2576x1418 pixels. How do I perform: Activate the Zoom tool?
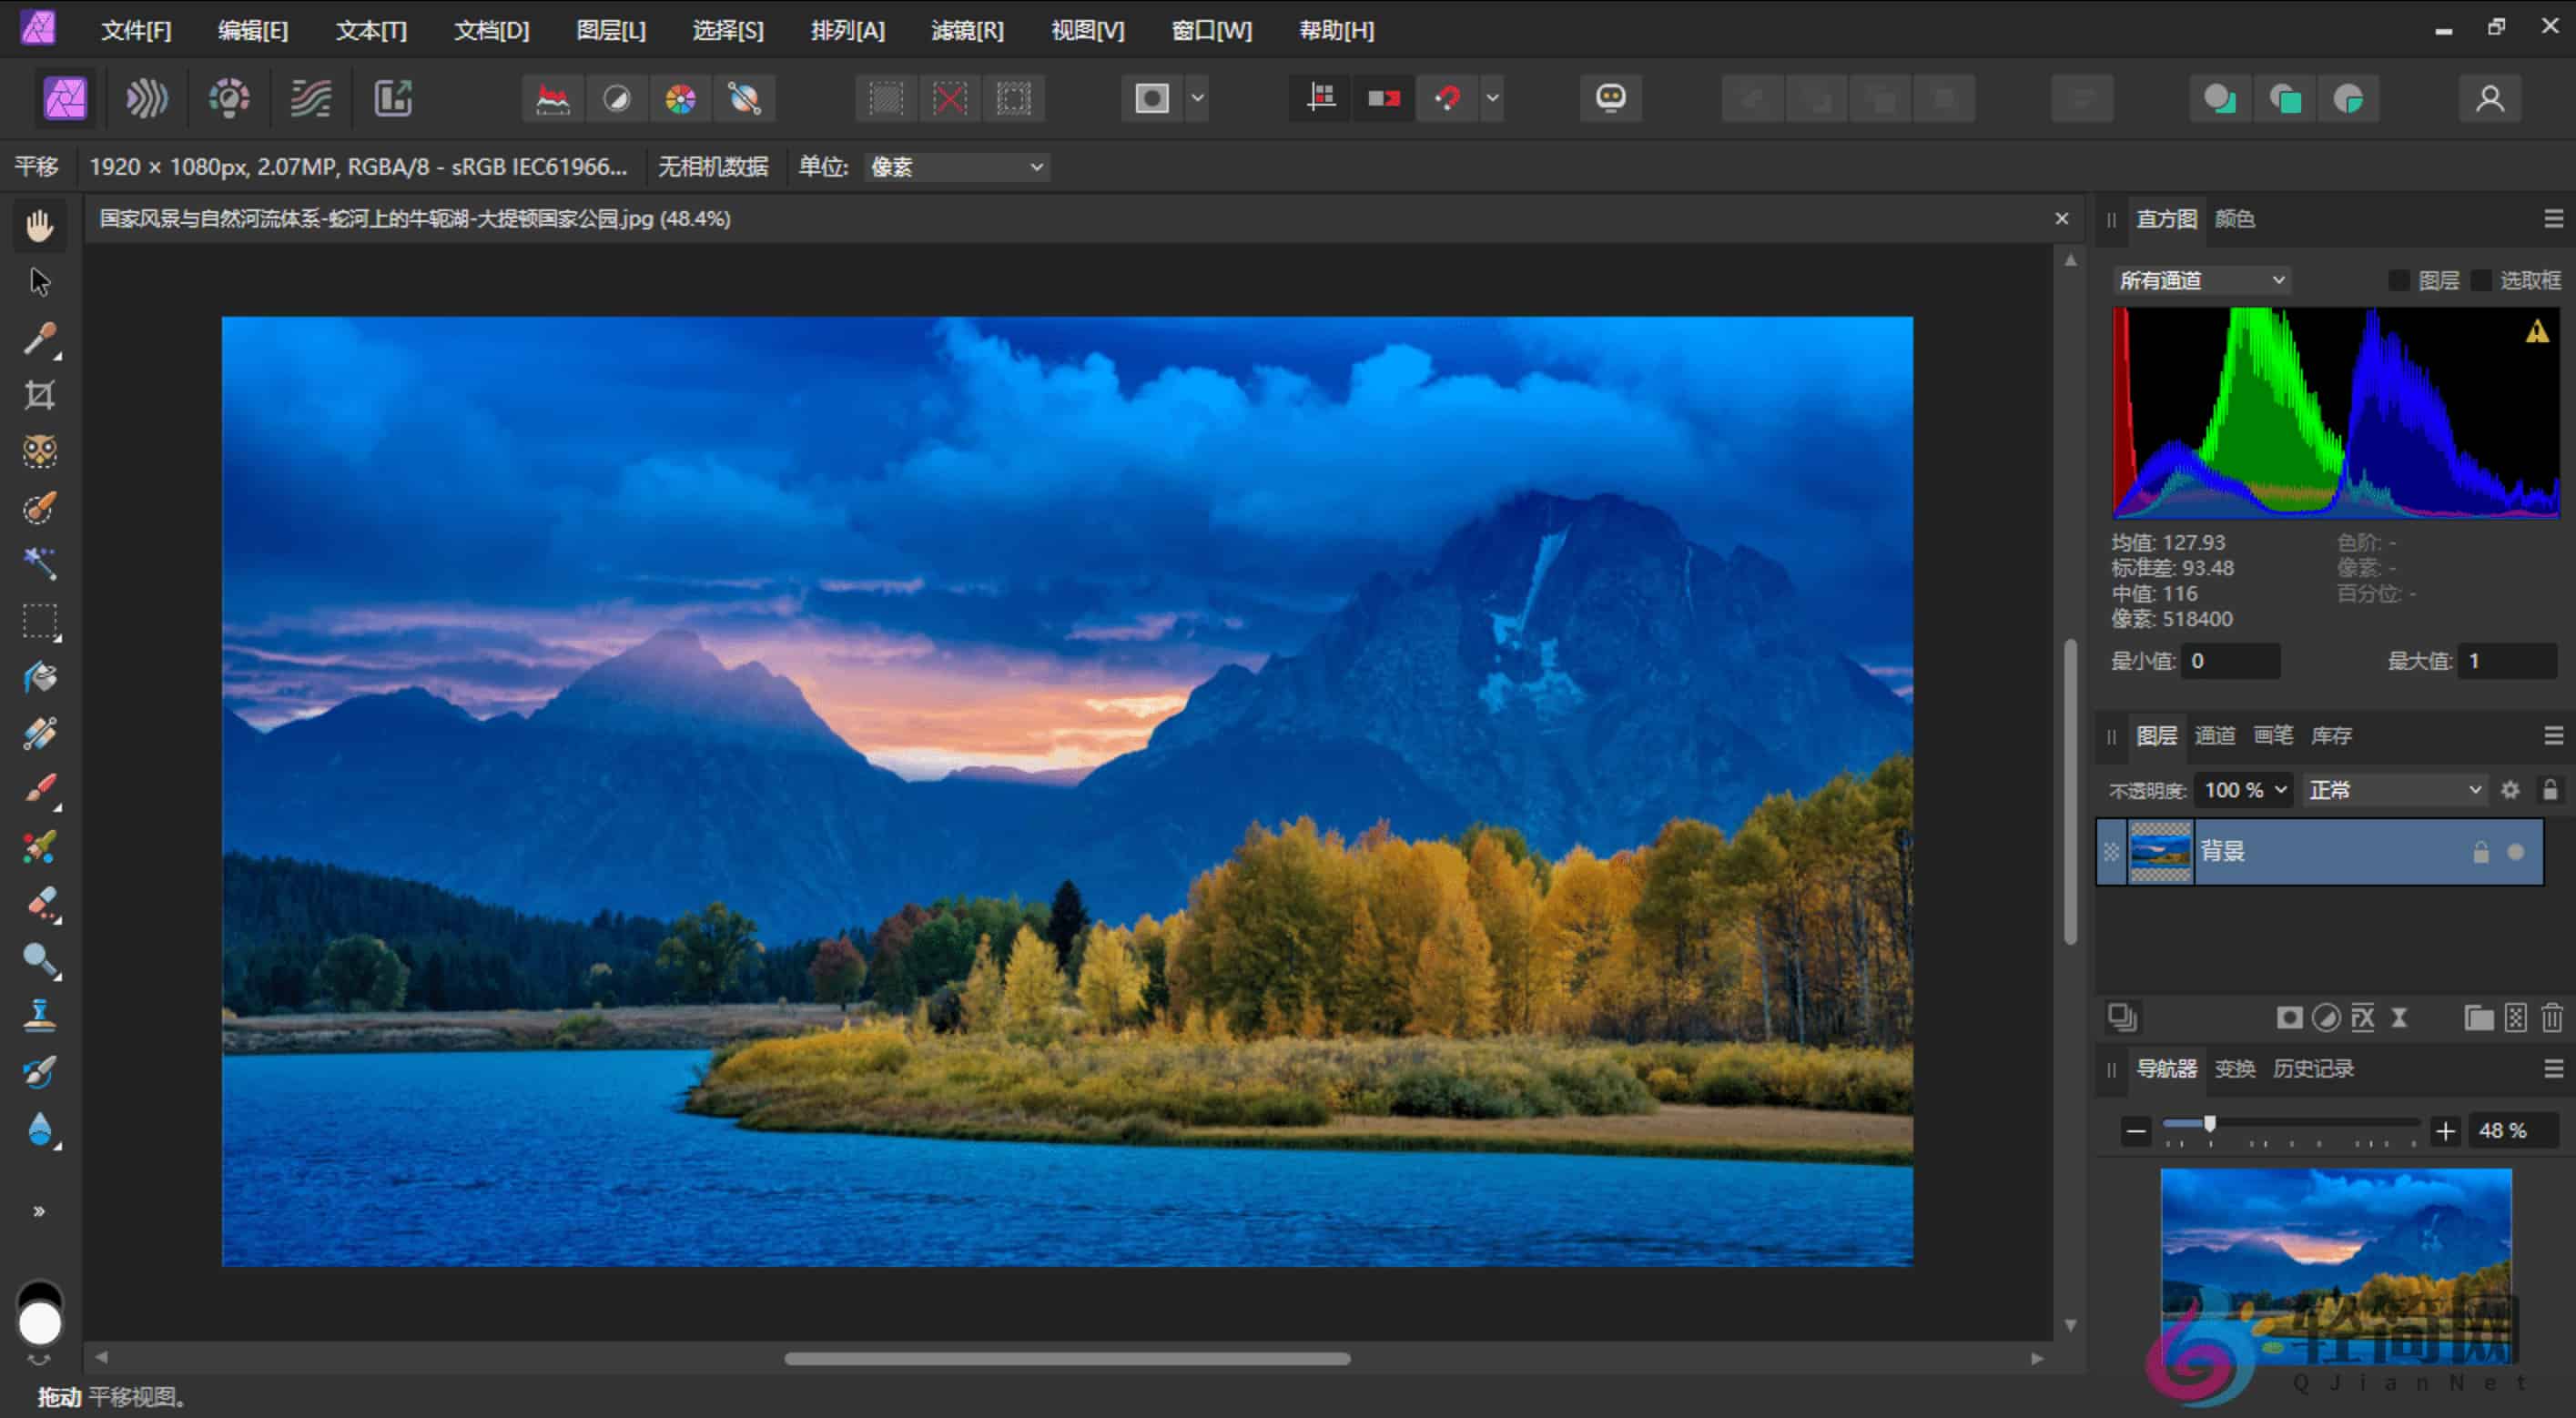[x=40, y=959]
